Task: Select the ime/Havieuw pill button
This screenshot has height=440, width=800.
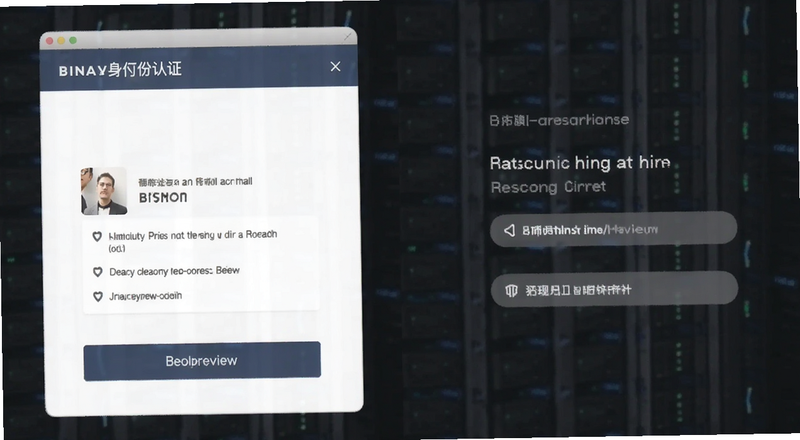Action: [x=613, y=230]
